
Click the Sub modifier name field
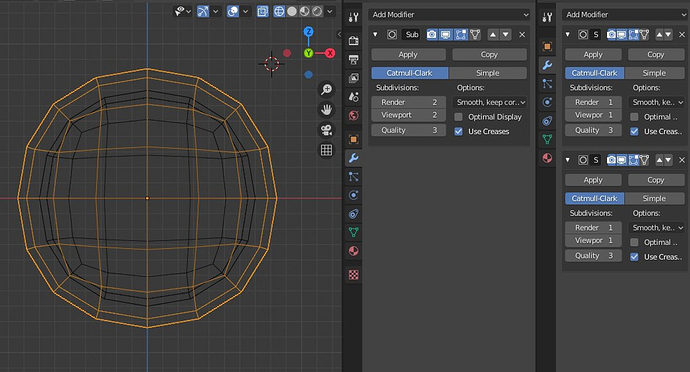click(x=411, y=34)
